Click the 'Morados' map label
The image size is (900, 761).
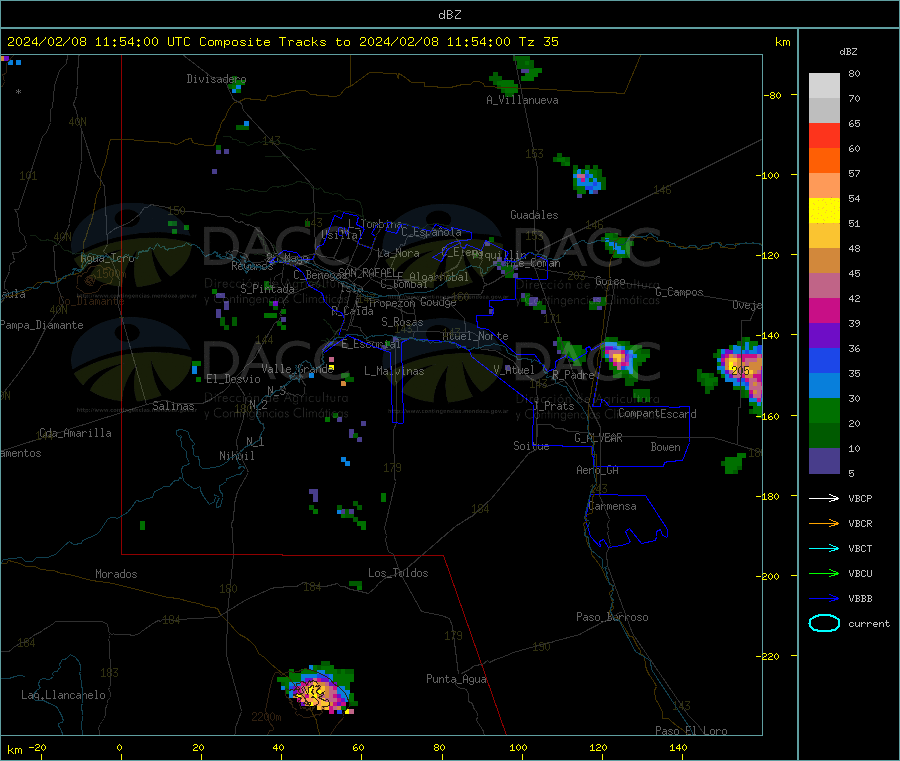click(116, 574)
